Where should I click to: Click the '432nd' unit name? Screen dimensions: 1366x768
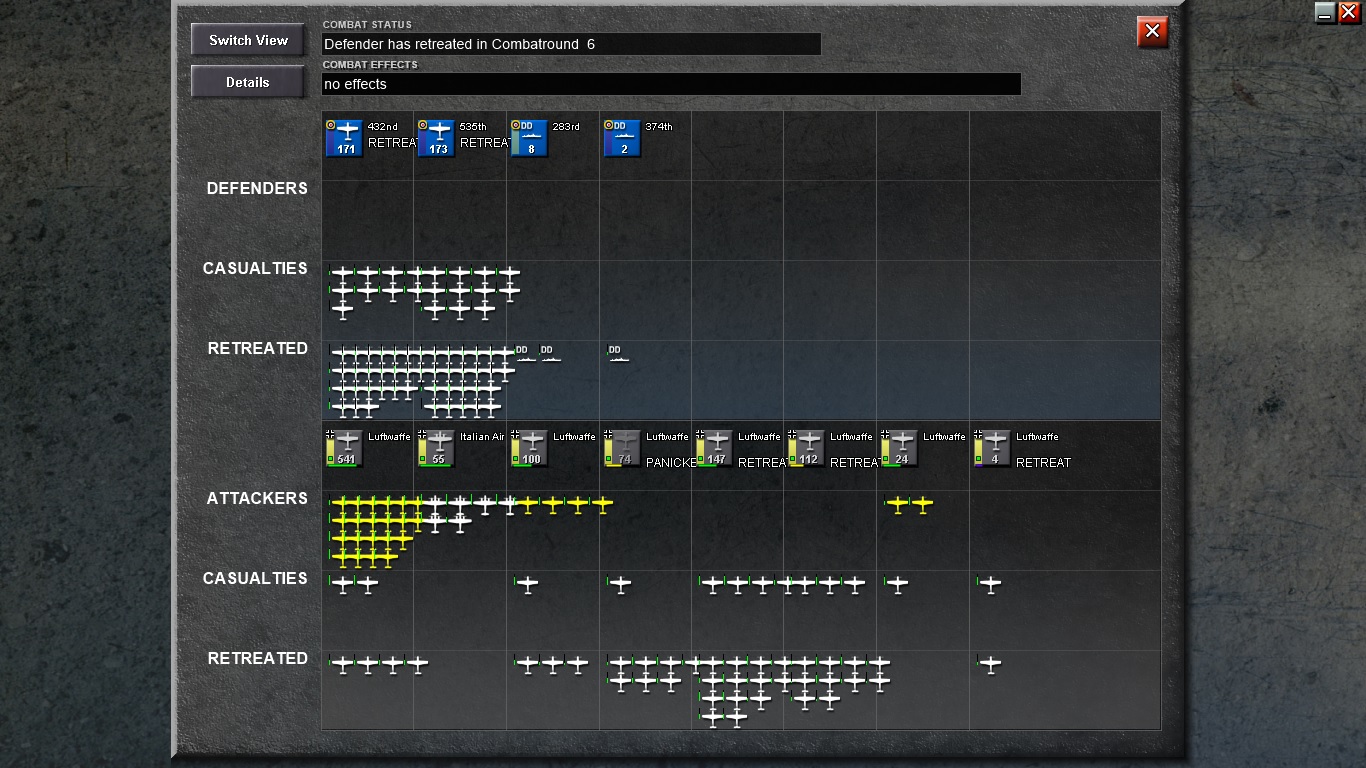(382, 127)
